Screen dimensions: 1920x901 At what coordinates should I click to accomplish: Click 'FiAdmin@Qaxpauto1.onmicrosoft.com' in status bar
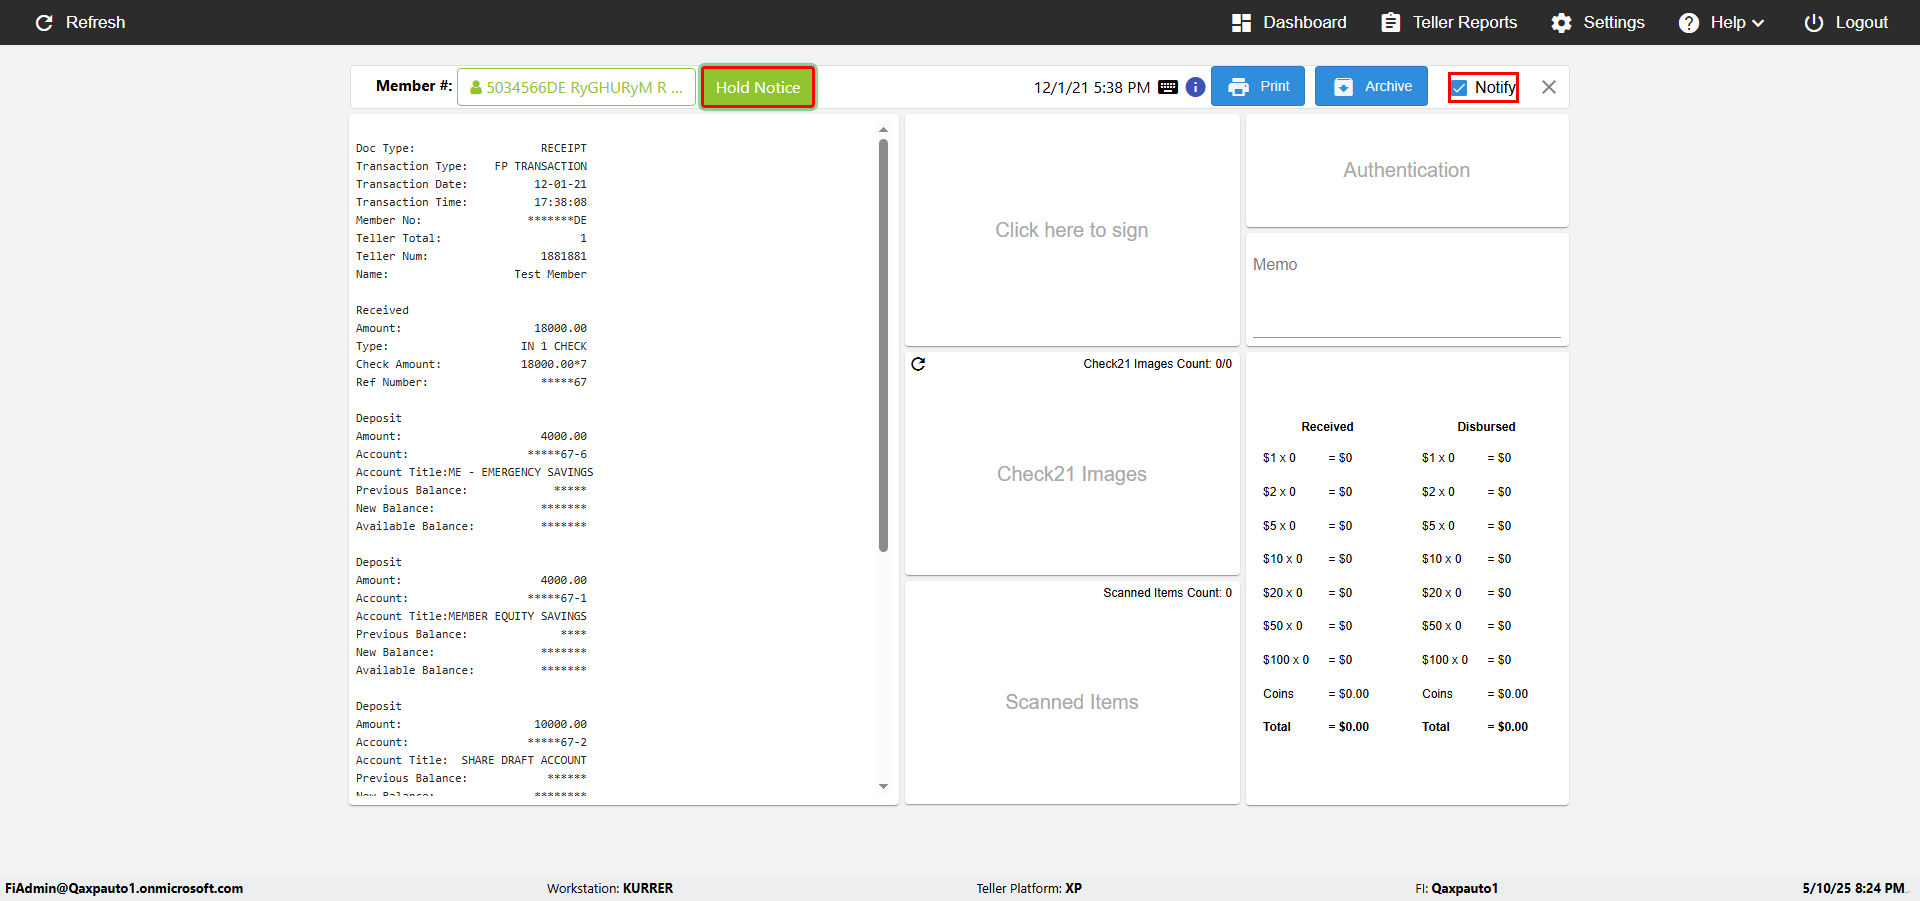pyautogui.click(x=124, y=888)
